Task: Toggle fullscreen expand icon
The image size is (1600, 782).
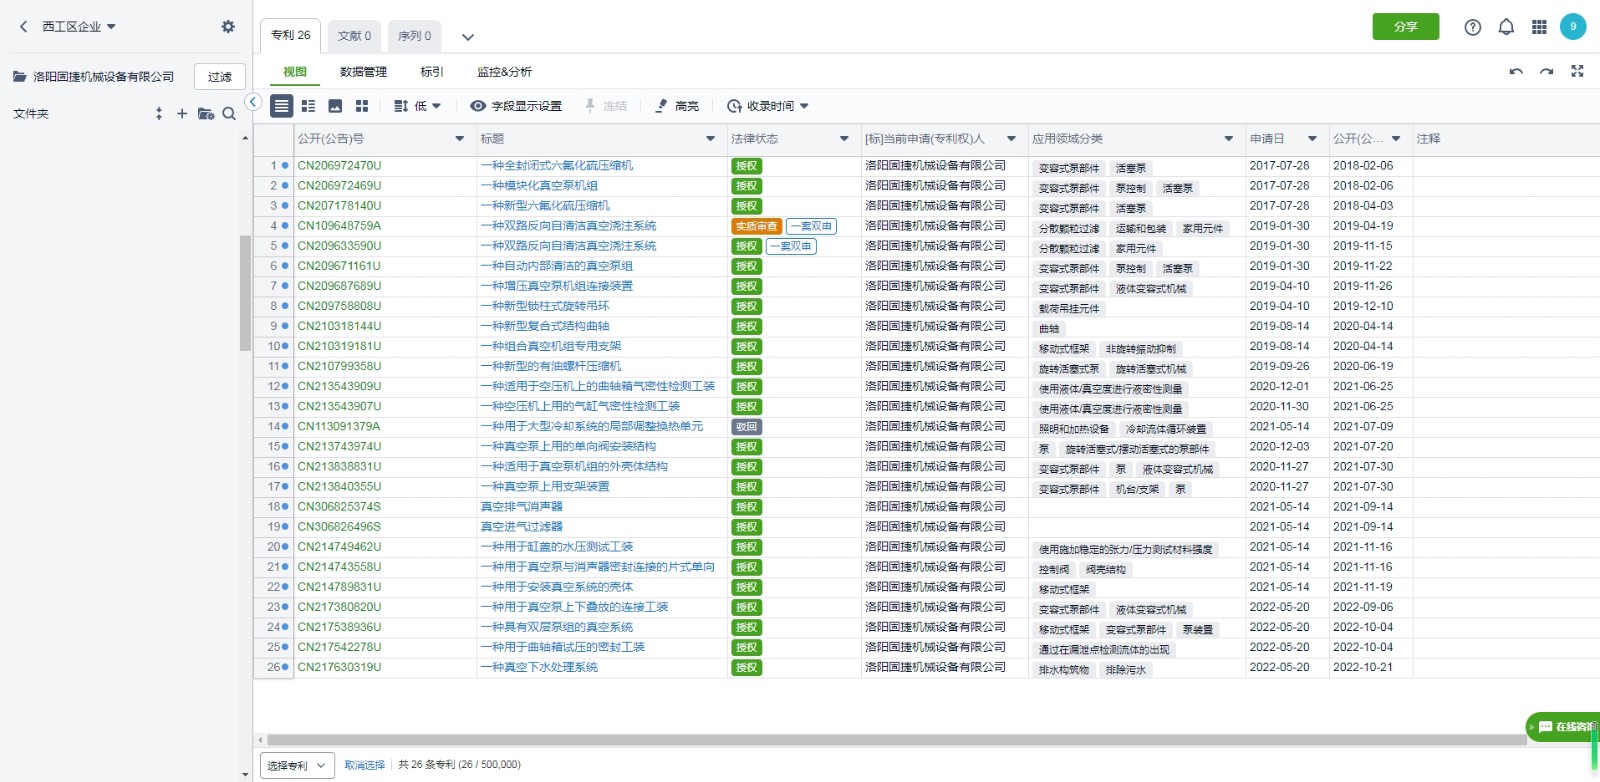Action: (x=1577, y=71)
